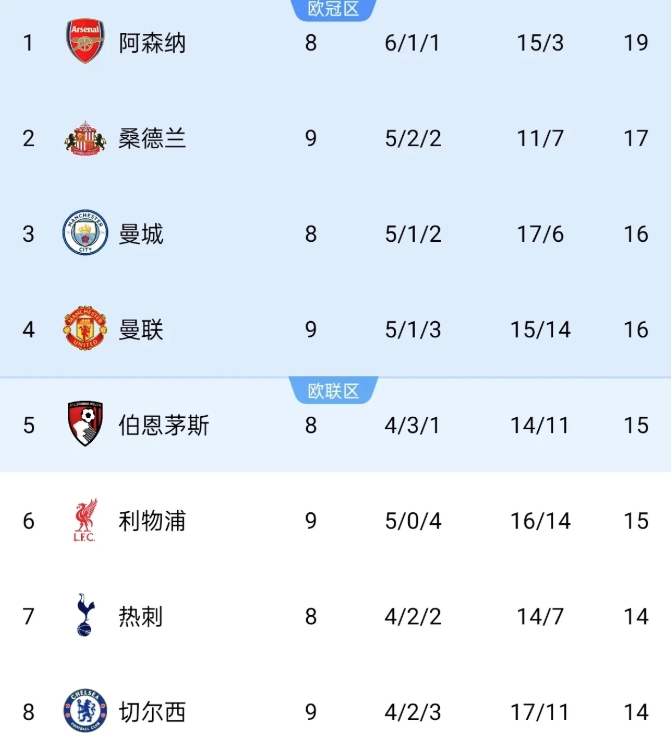
Task: Click the Arsenal club crest
Action: tap(85, 43)
